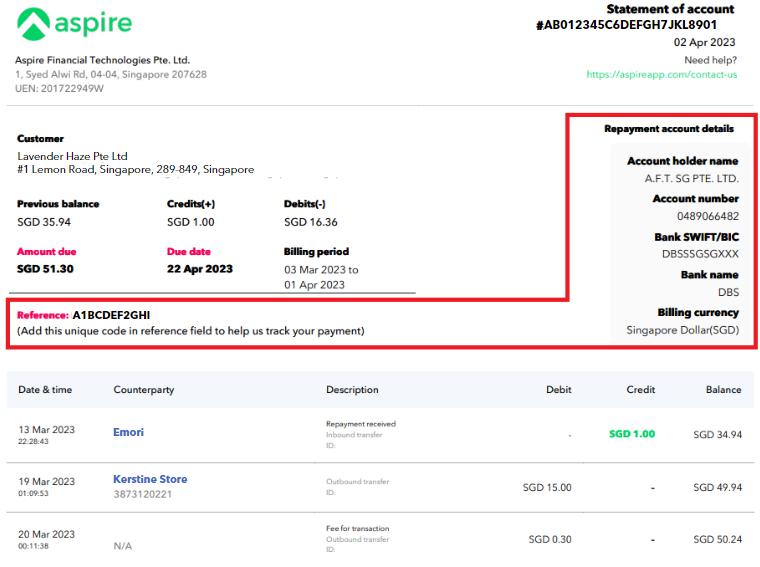
Task: Click previous balance value SGD 35.94
Action: [44, 222]
